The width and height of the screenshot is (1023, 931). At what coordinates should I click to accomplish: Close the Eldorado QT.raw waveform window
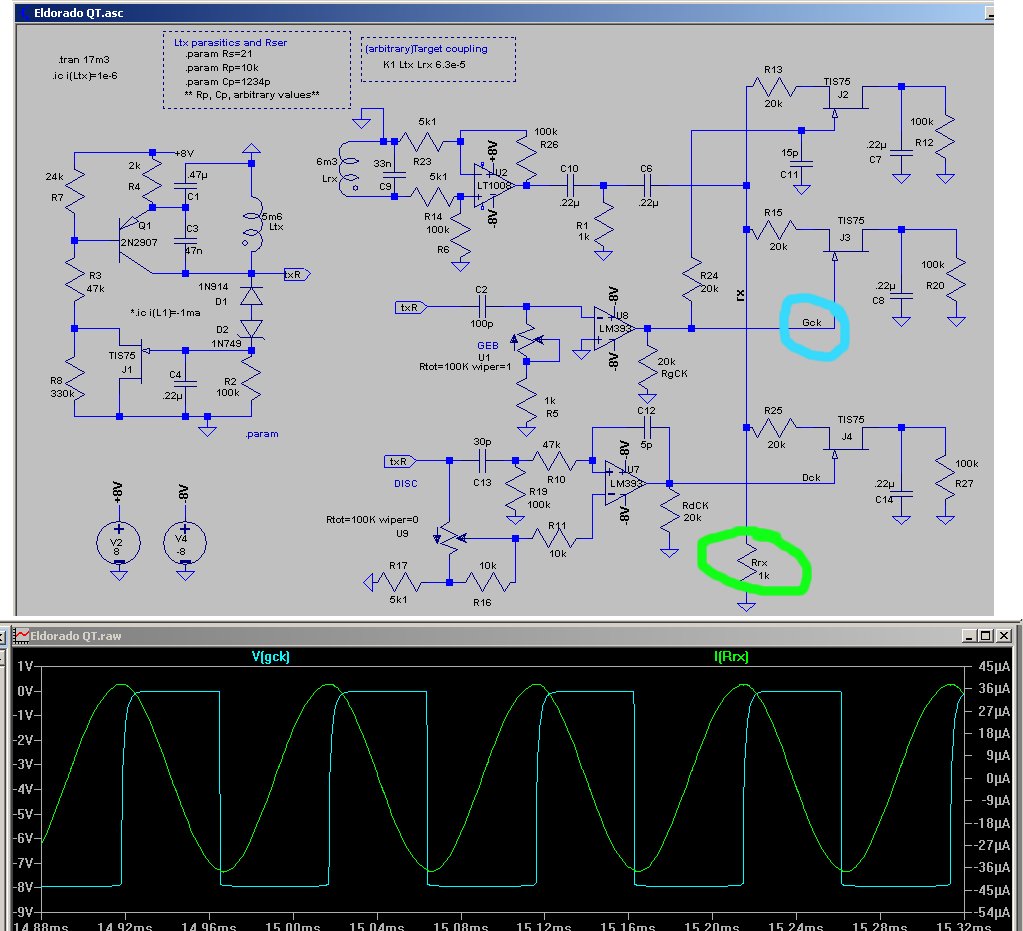[x=1004, y=635]
